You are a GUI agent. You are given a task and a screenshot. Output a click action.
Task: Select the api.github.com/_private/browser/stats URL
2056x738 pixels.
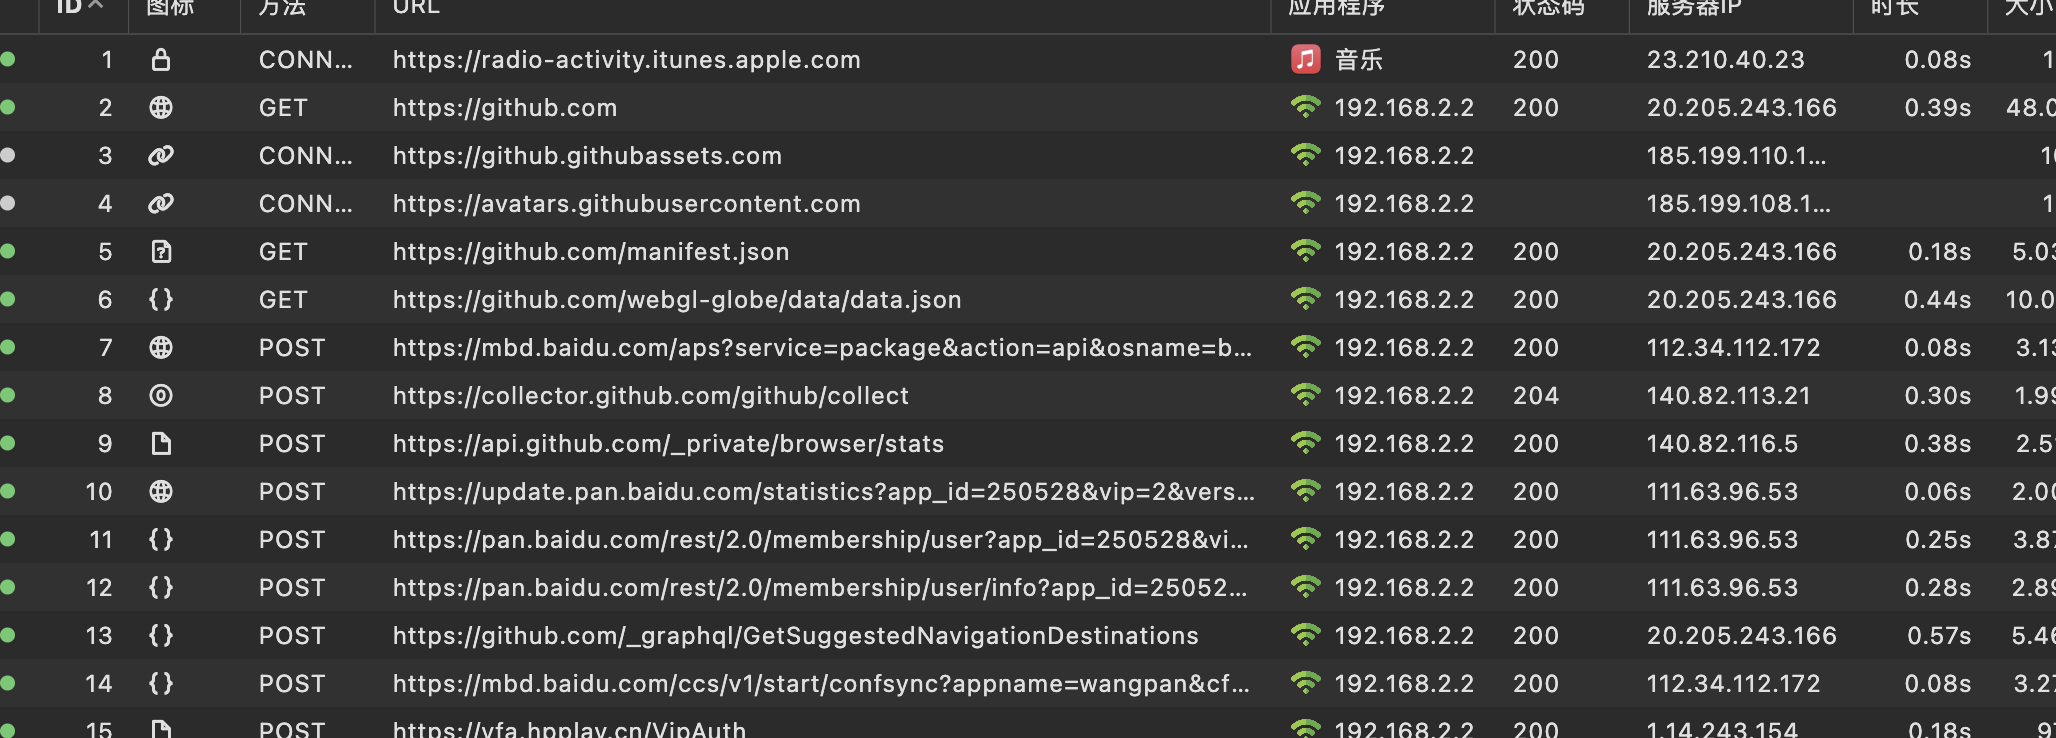pos(668,444)
